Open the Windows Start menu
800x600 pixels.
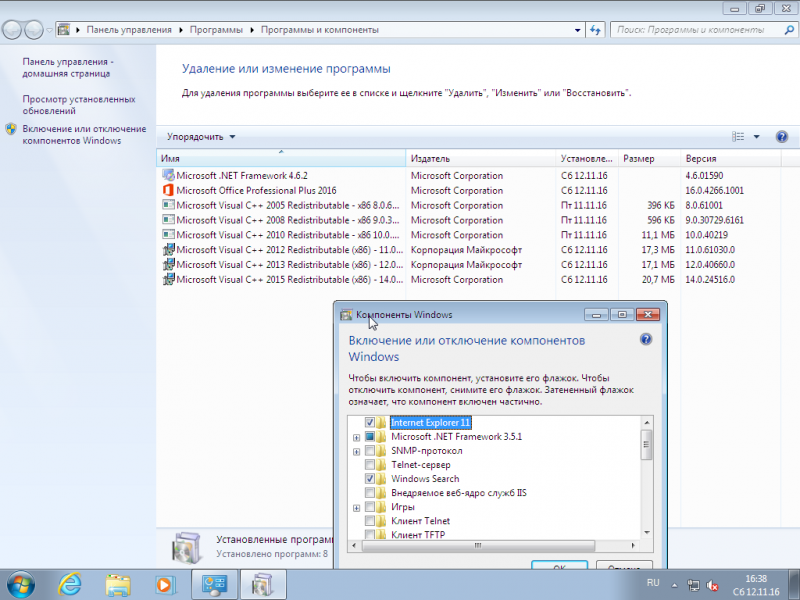click(21, 584)
